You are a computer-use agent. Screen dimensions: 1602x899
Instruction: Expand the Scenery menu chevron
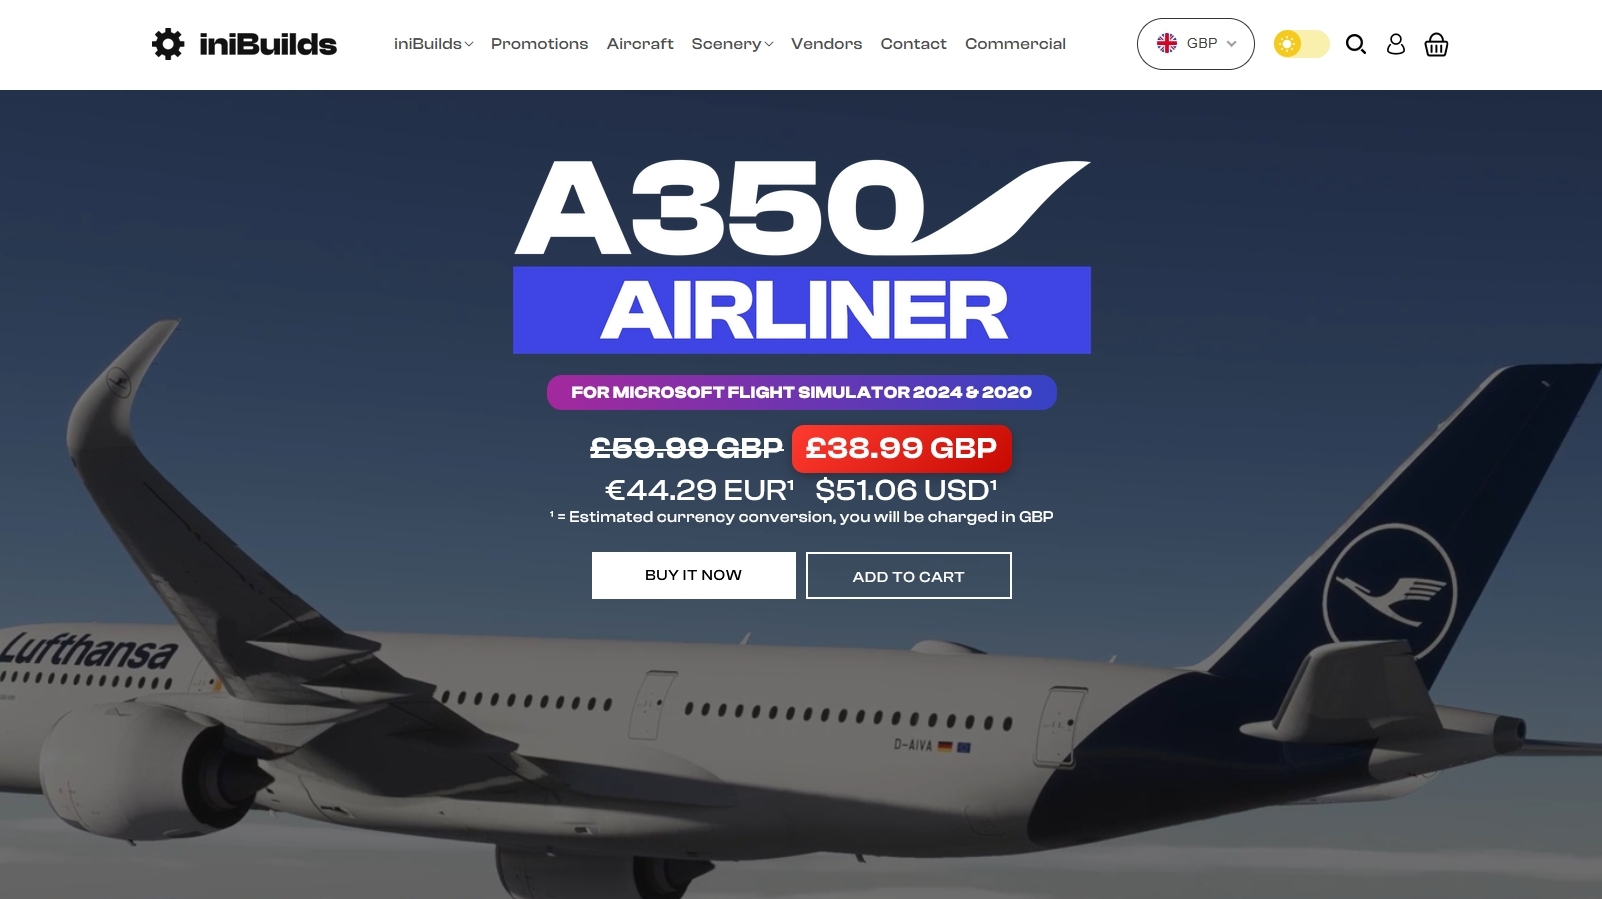coord(769,44)
